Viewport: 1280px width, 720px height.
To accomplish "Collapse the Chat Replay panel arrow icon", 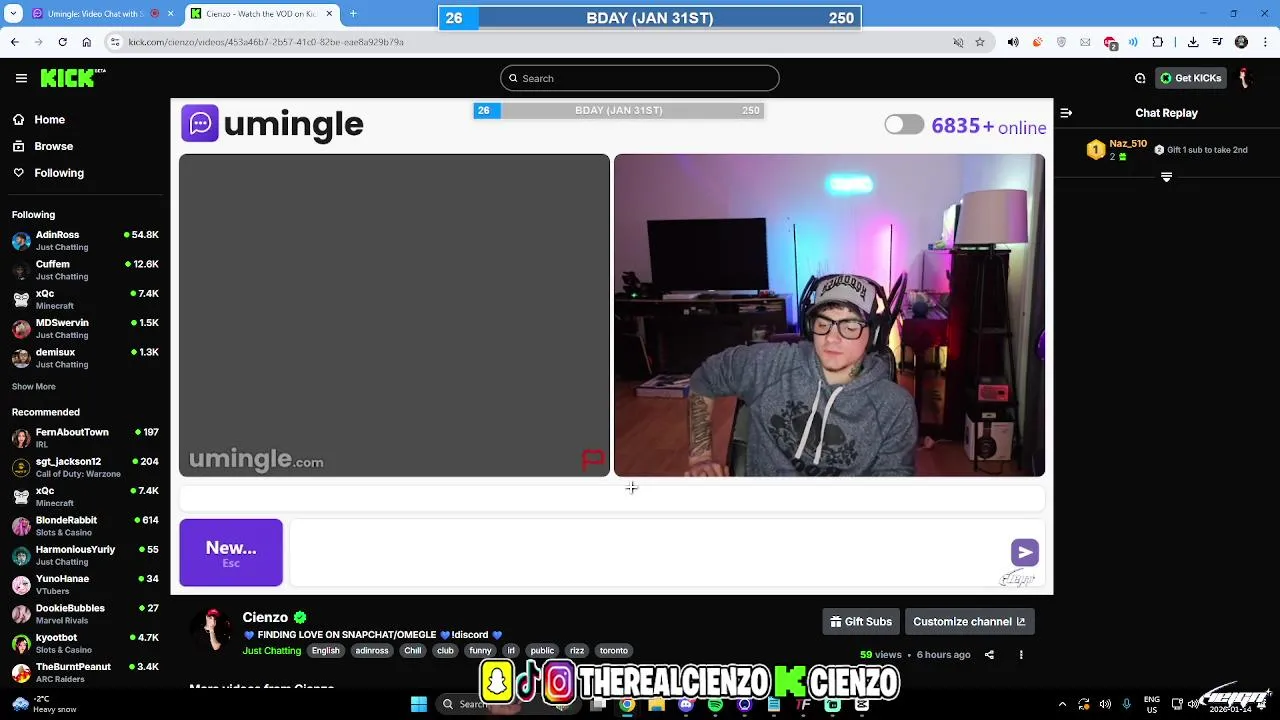I will (x=1066, y=113).
